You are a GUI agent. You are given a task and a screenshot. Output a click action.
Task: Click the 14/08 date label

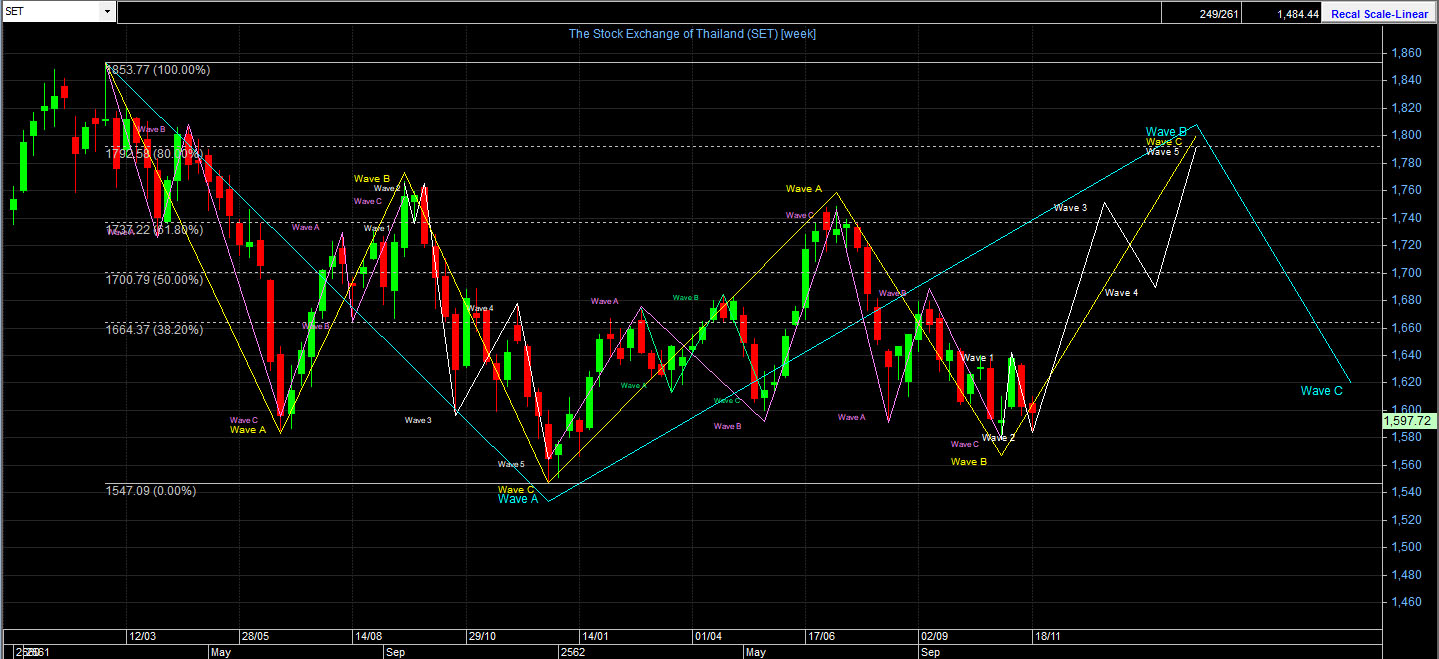pos(369,636)
